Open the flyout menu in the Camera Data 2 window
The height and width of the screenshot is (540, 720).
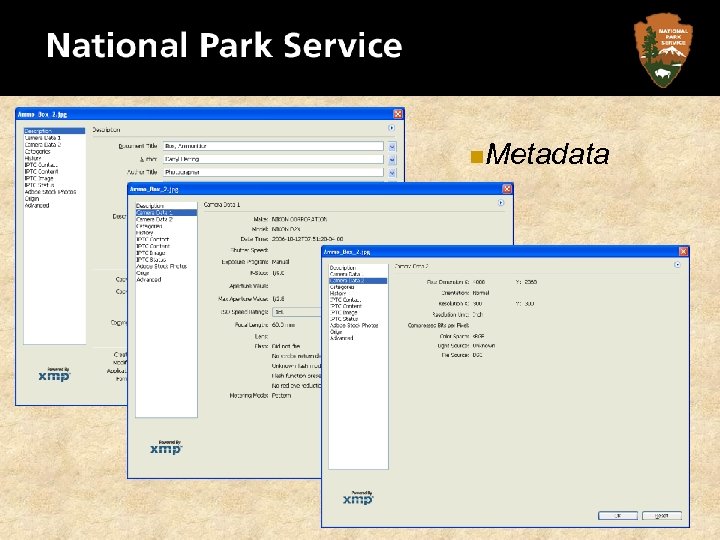[x=677, y=264]
